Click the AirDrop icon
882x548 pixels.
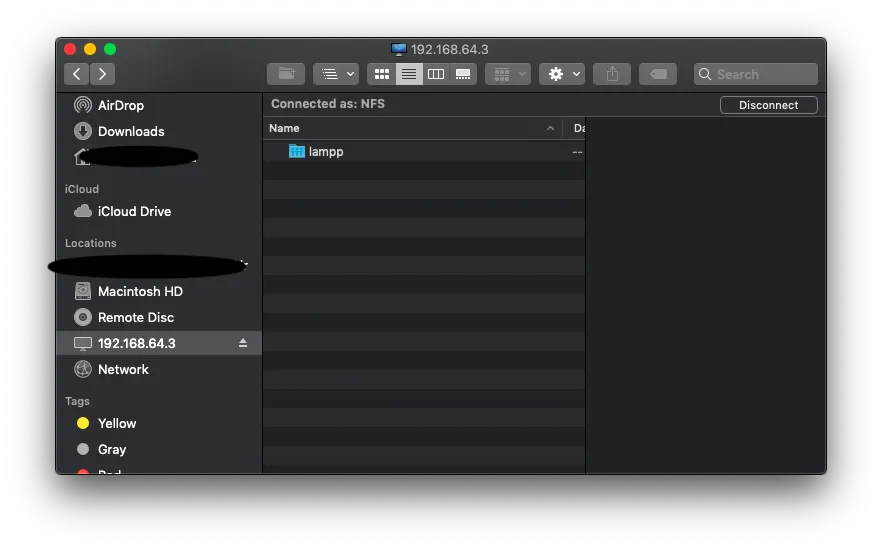pos(83,105)
